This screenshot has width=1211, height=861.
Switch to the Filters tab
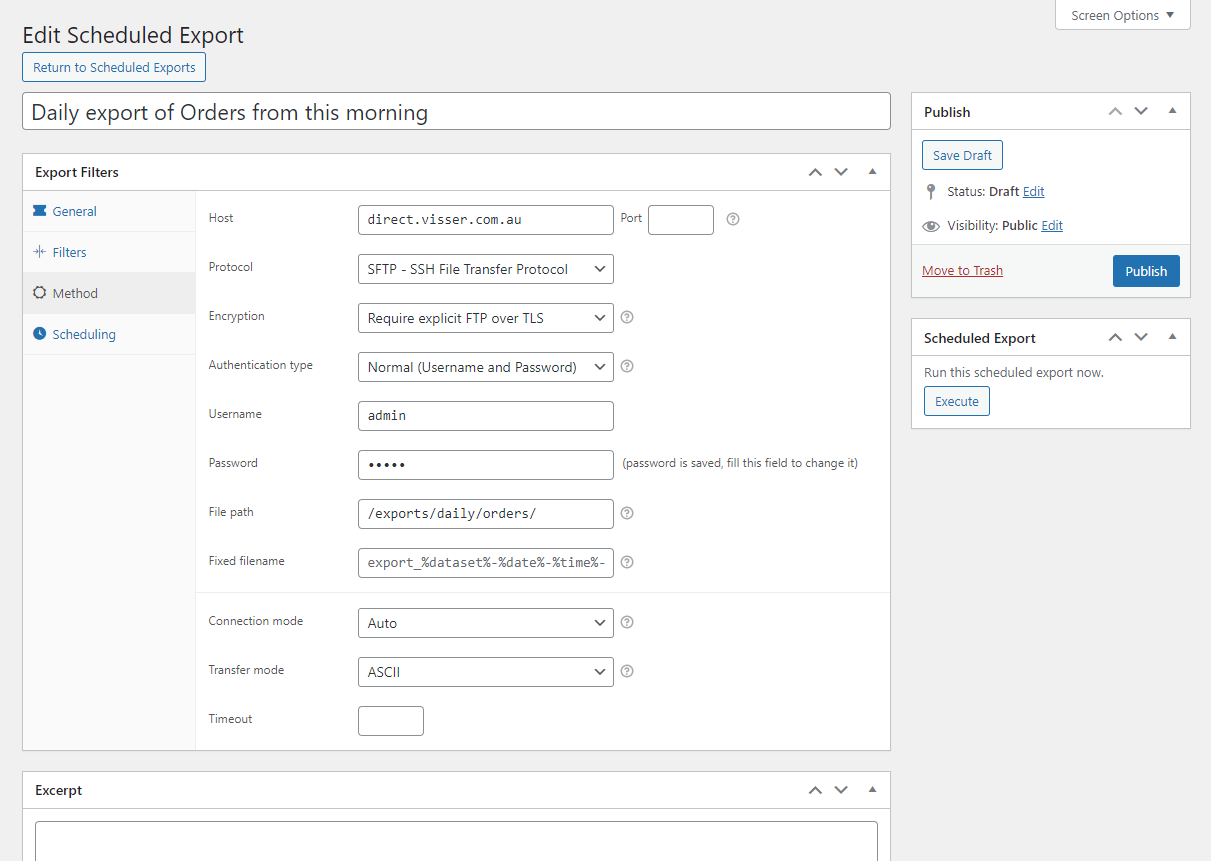109,252
